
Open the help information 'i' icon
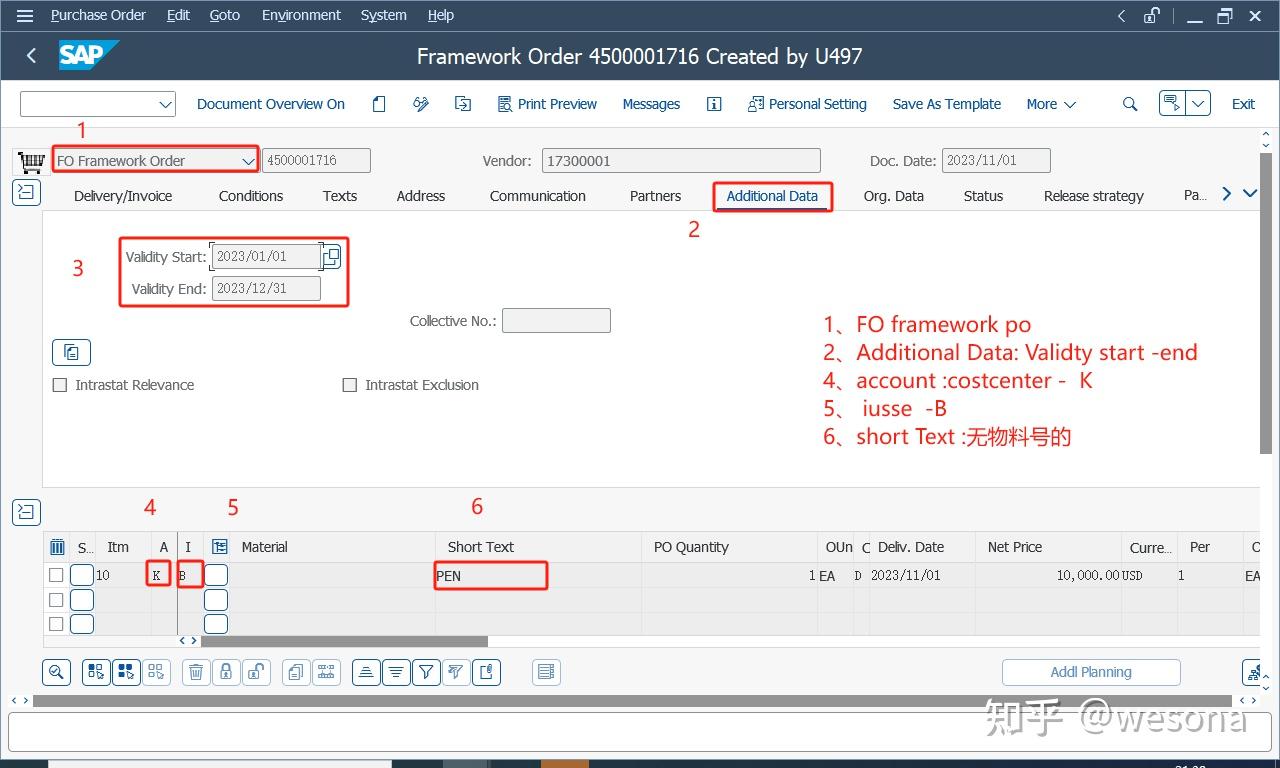point(714,104)
